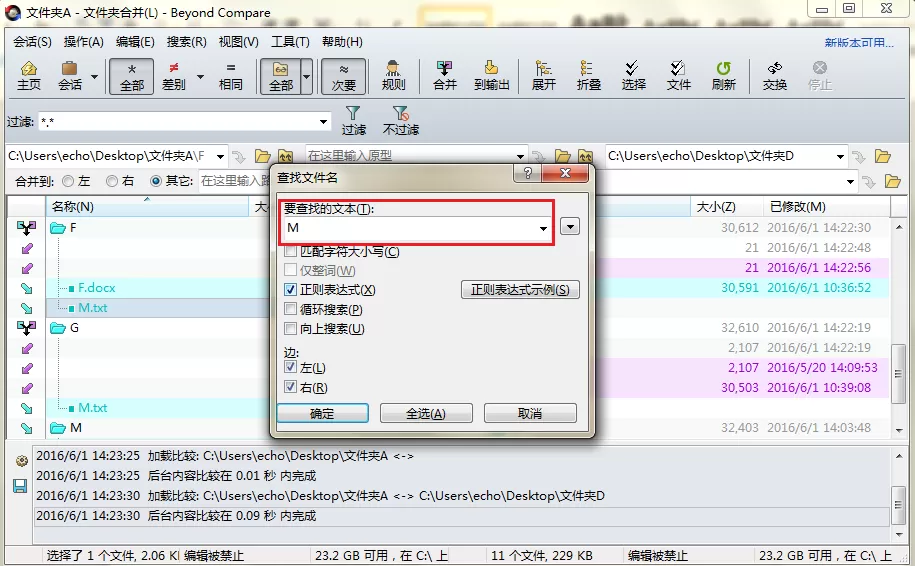Open the 会话 sessions toolbar icon
The image size is (915, 566).
pos(70,76)
